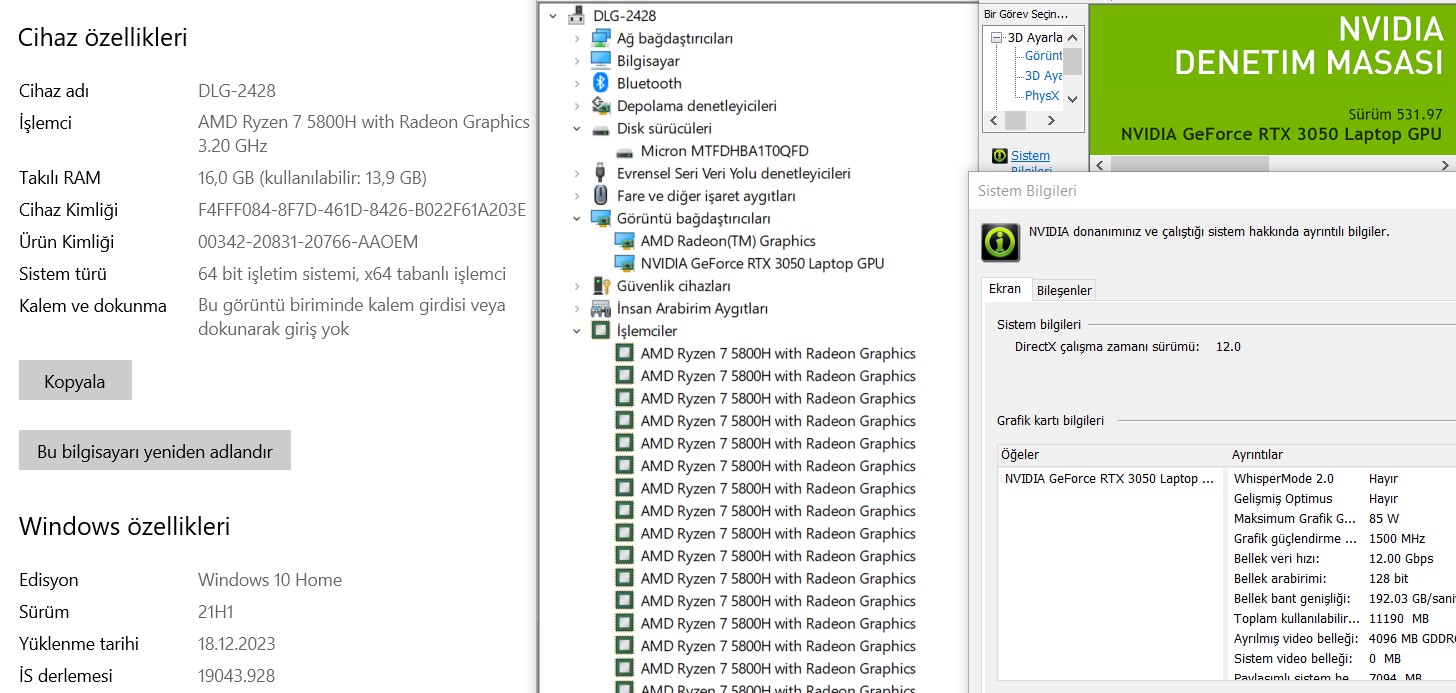Click the 16,0 GB installed RAM value
Image resolution: width=1456 pixels, height=693 pixels.
pos(312,178)
